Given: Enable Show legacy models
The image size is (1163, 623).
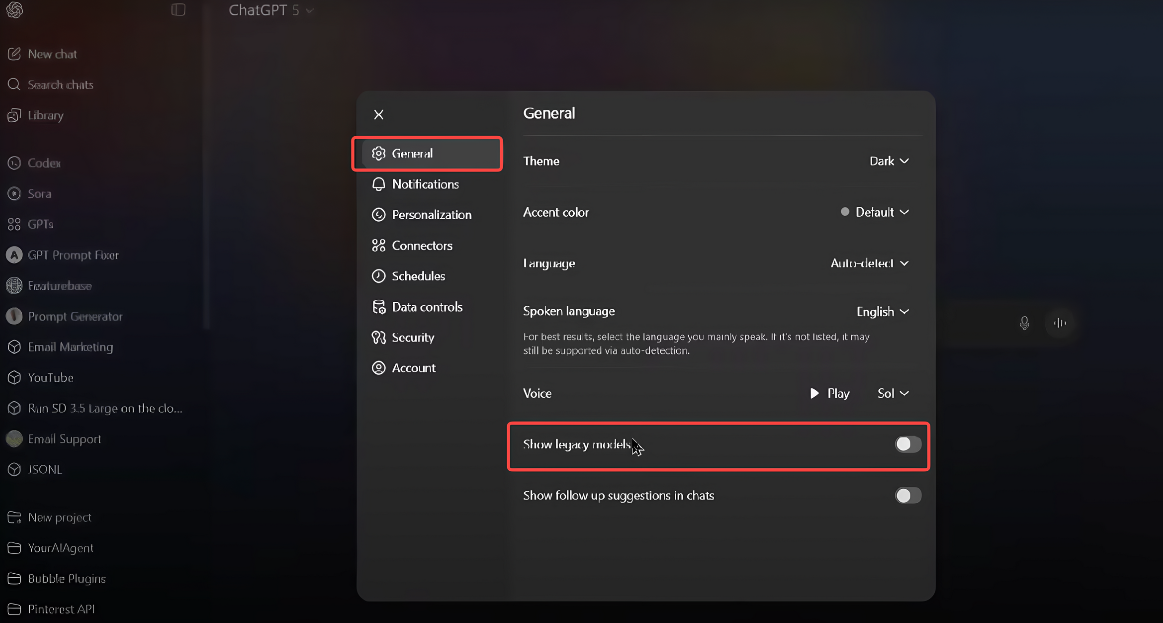Looking at the screenshot, I should click(x=907, y=444).
